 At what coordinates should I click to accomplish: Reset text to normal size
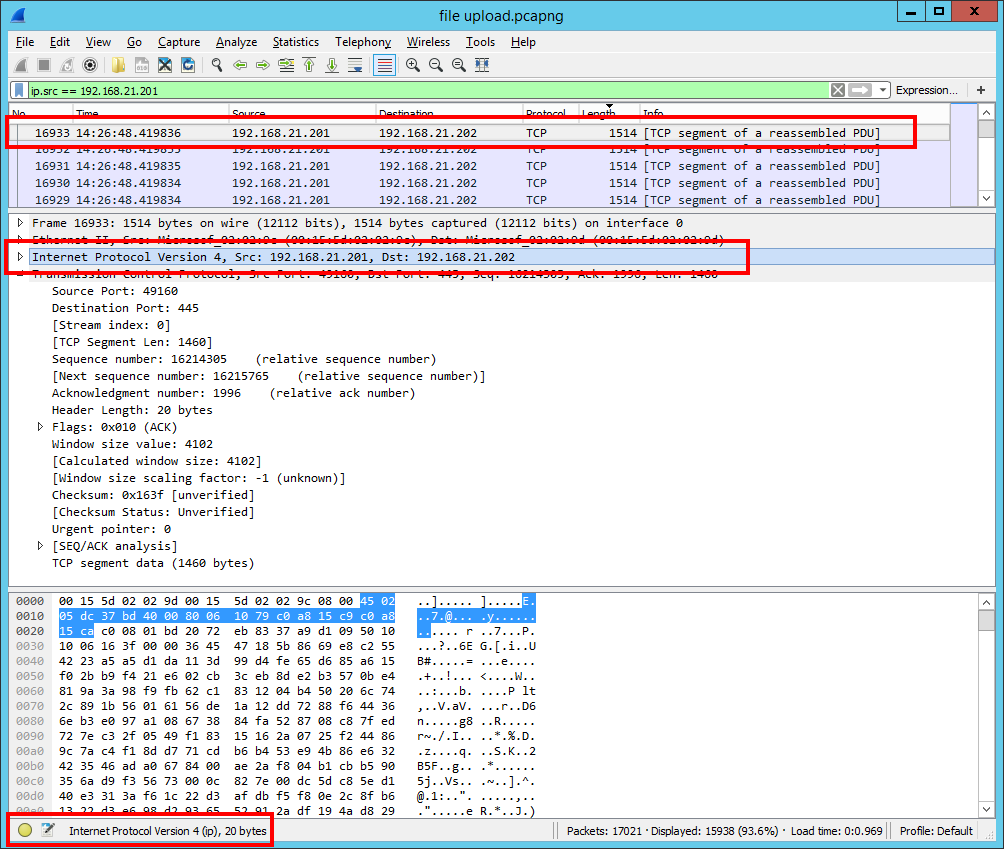click(x=459, y=65)
